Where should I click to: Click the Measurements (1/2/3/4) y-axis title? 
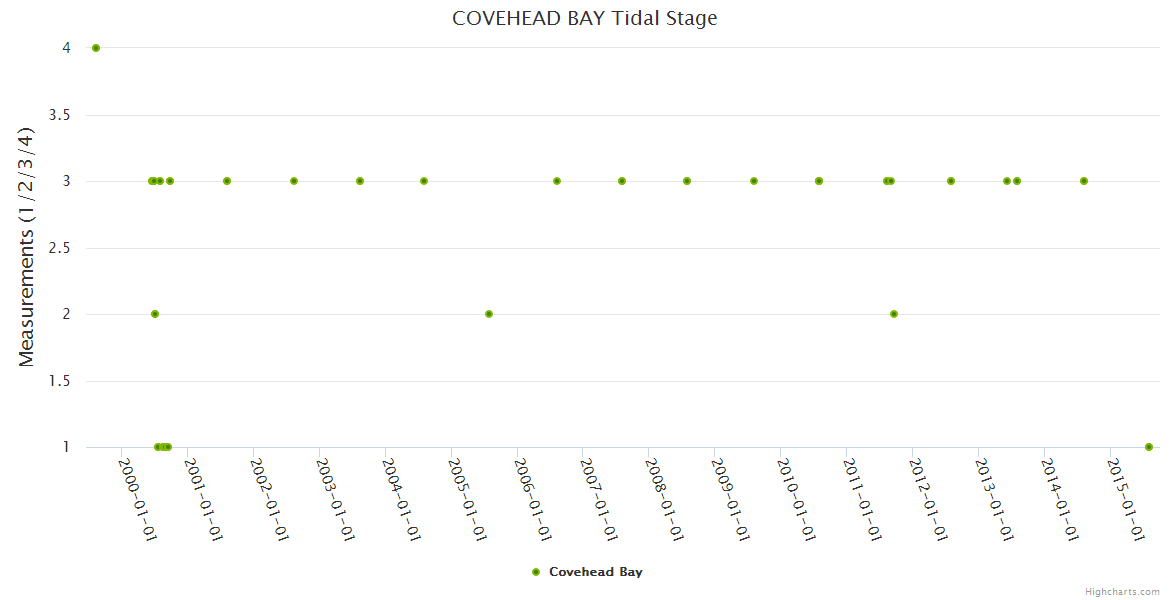[27, 247]
